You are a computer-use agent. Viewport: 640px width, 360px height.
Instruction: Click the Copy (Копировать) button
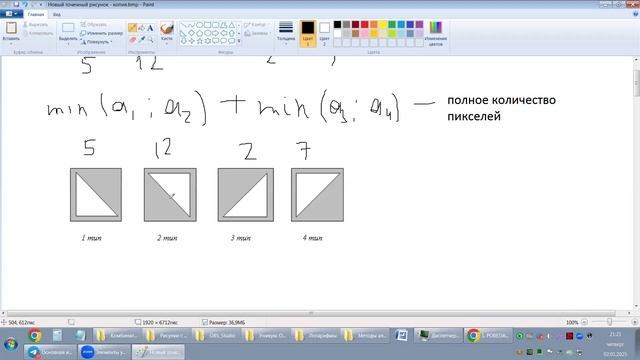[38, 33]
